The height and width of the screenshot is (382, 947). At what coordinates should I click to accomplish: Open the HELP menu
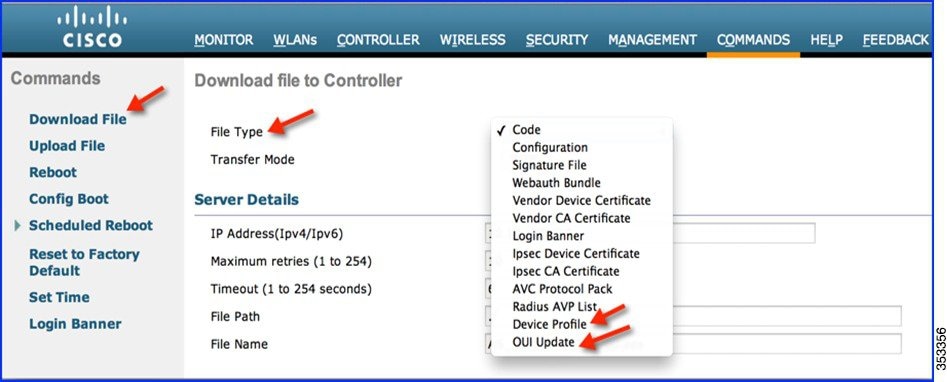pyautogui.click(x=826, y=40)
